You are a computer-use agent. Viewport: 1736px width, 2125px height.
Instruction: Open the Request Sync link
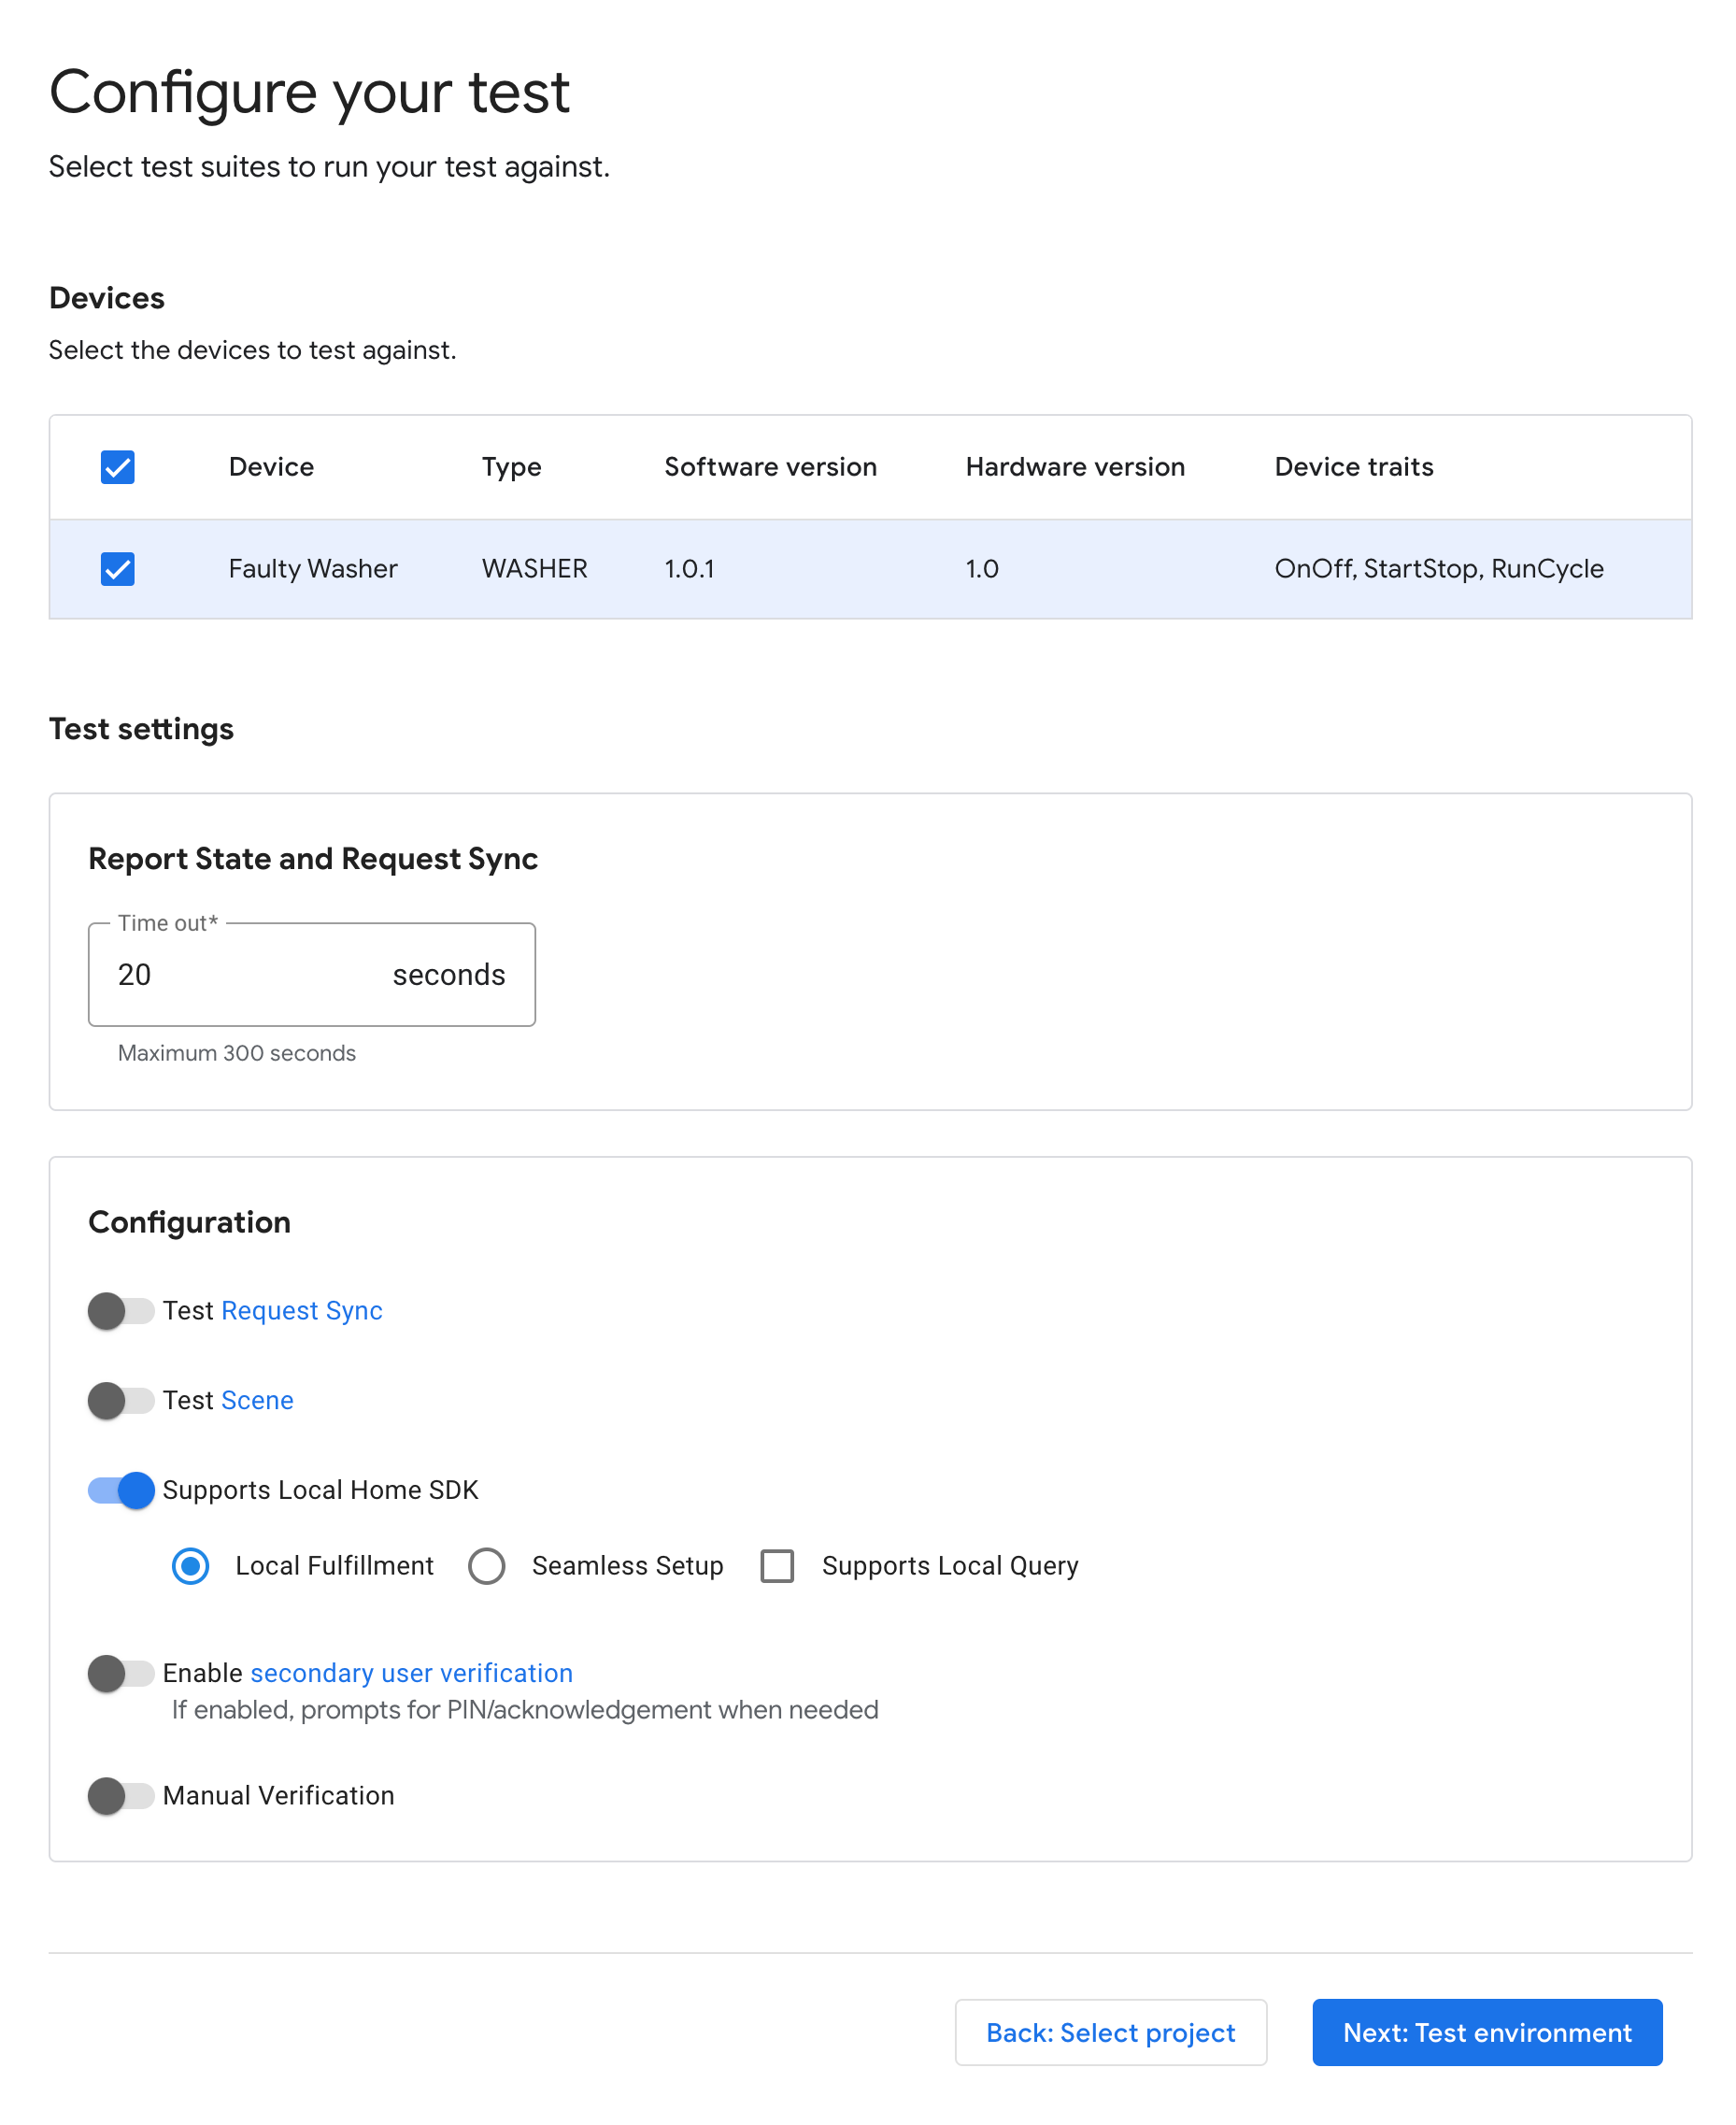[x=301, y=1310]
